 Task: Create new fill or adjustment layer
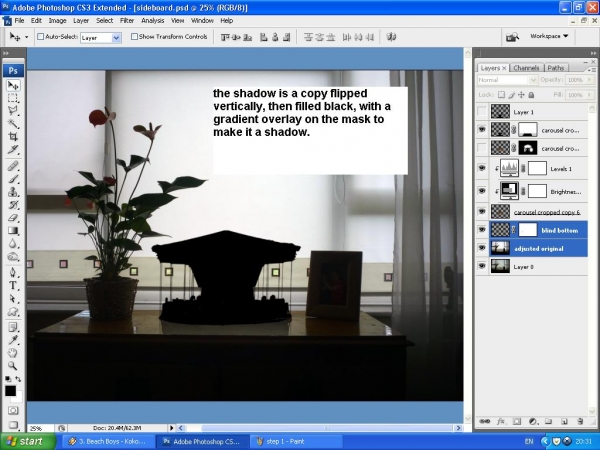(532, 421)
